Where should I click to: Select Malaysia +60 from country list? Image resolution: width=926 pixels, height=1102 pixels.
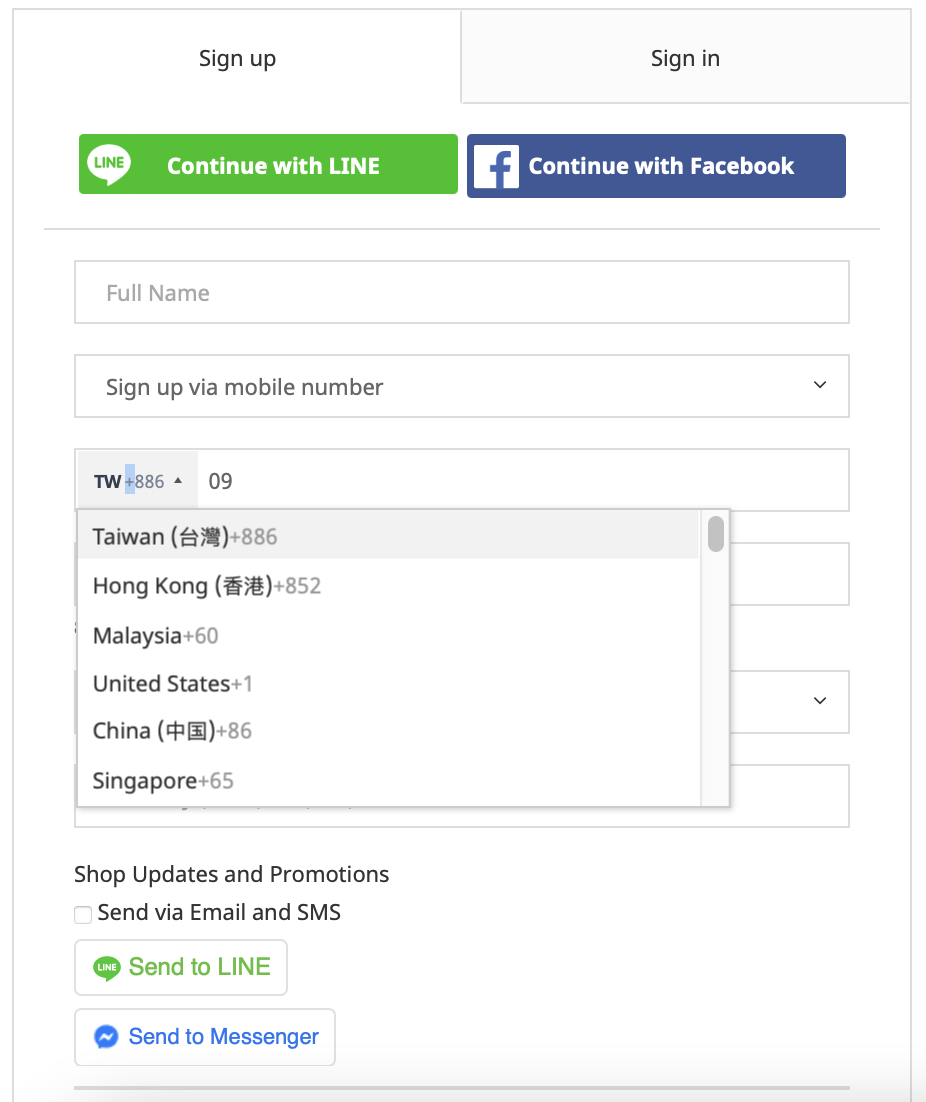pos(389,635)
